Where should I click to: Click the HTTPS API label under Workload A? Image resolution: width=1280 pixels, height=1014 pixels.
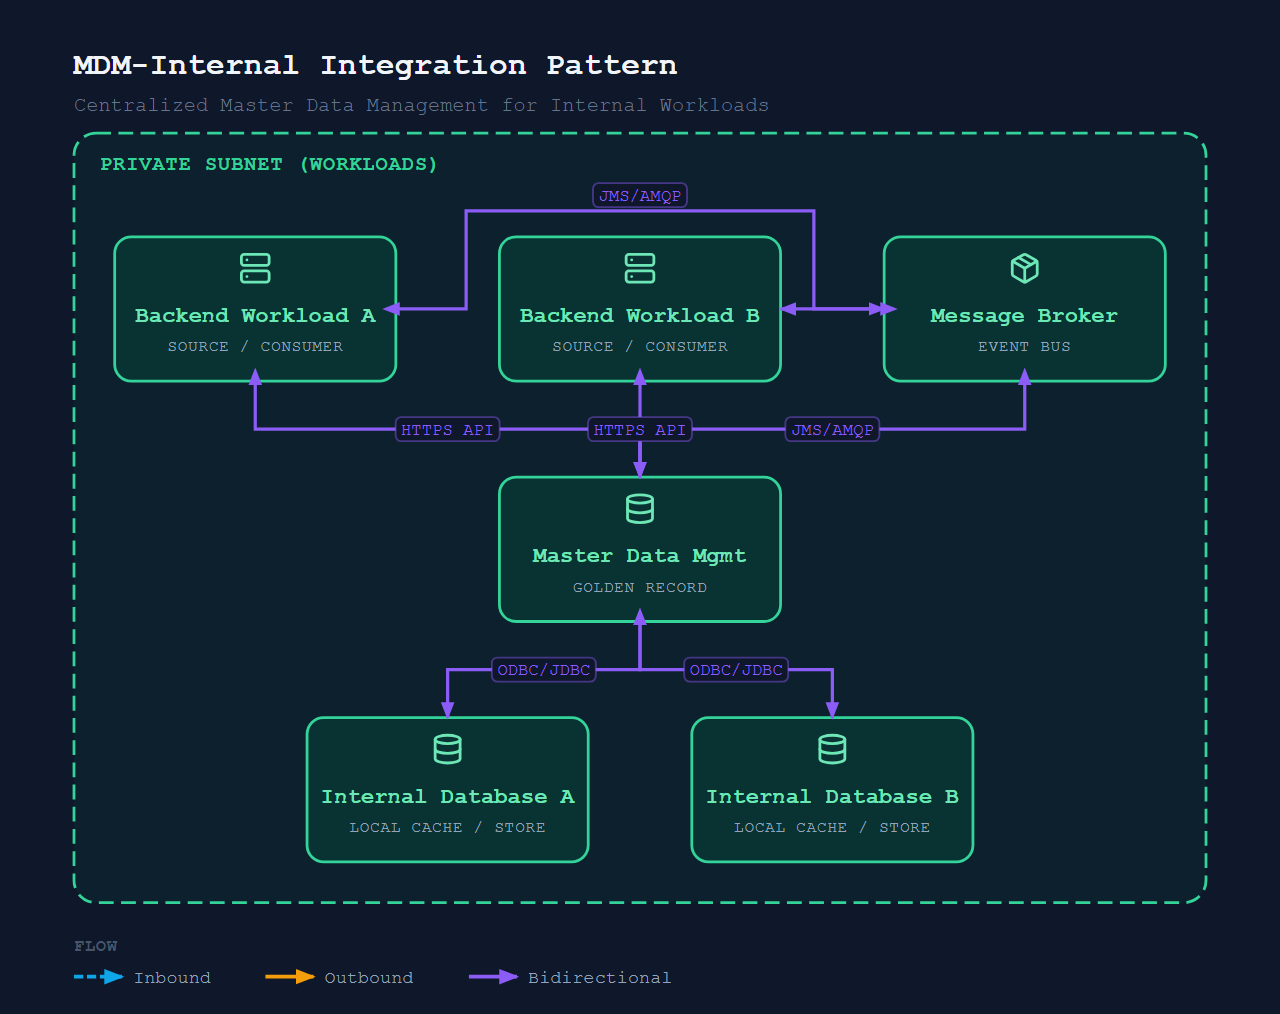click(447, 430)
